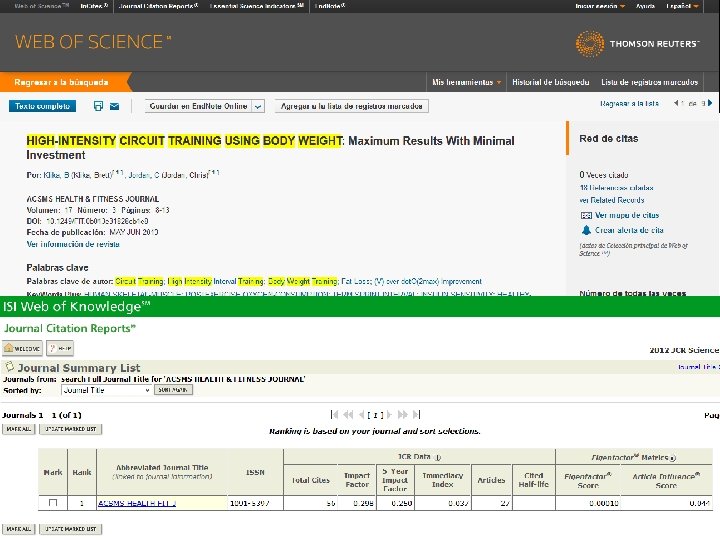Click previous page arrow in journal pager

pyautogui.click(x=361, y=415)
